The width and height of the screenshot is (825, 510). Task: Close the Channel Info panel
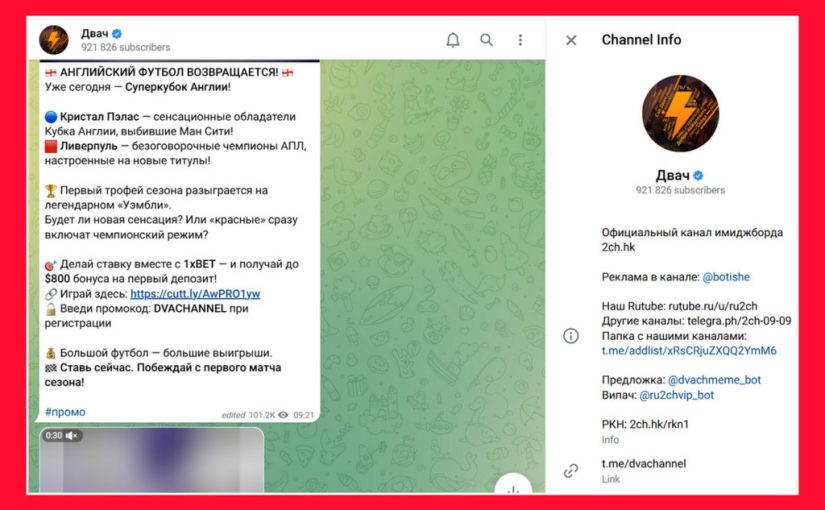[x=571, y=40]
